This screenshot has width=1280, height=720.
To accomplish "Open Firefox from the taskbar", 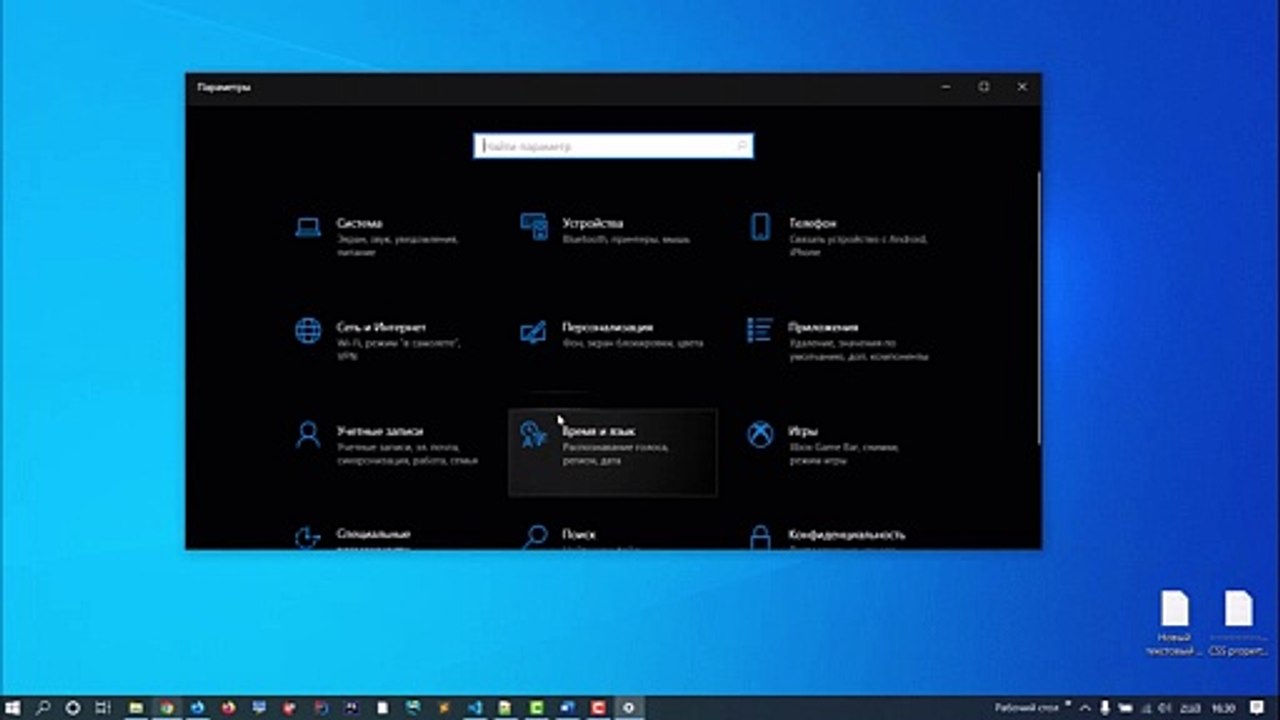I will [229, 708].
